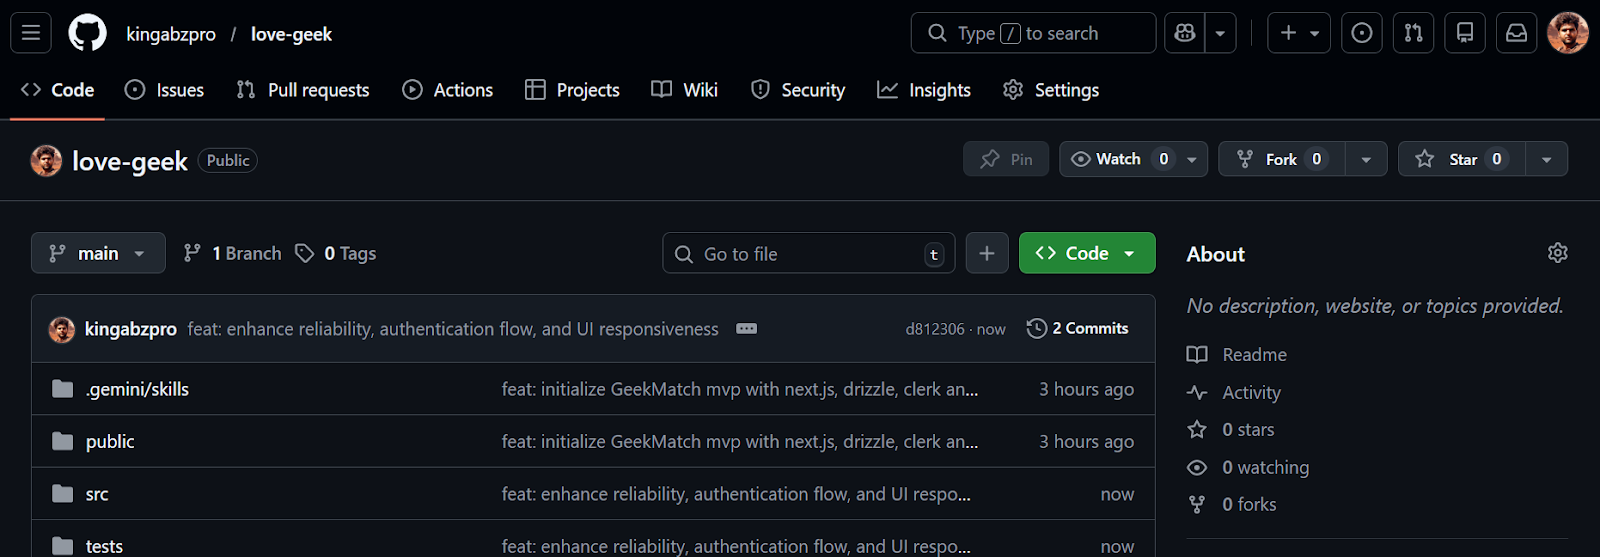Viewport: 1600px width, 557px height.
Task: Click kingabzpro author name in commit row
Action: pos(131,329)
